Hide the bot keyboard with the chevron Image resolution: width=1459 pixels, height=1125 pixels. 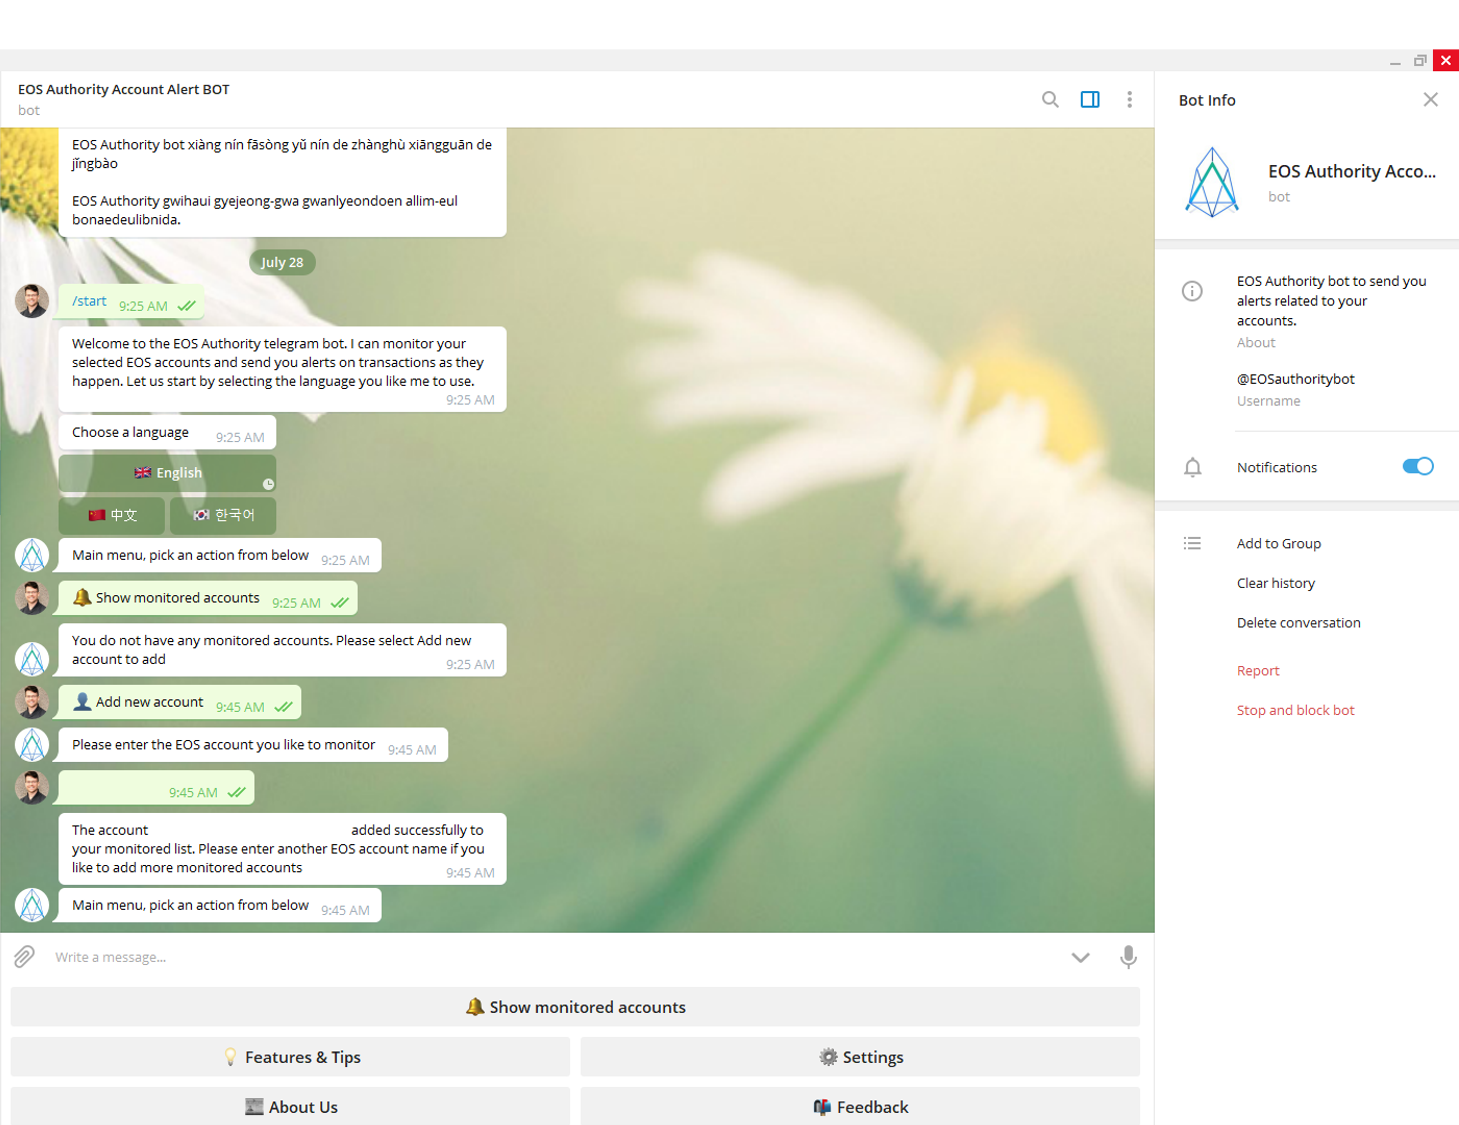point(1080,957)
